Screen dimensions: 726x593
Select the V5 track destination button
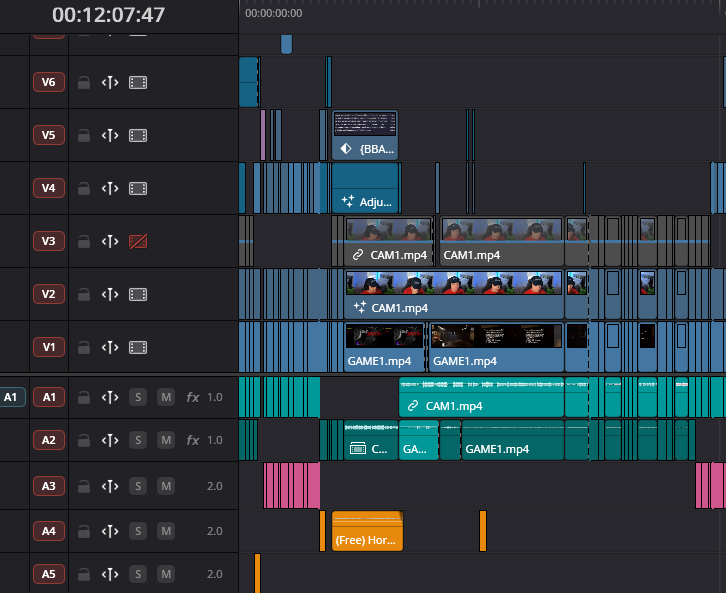[49, 135]
